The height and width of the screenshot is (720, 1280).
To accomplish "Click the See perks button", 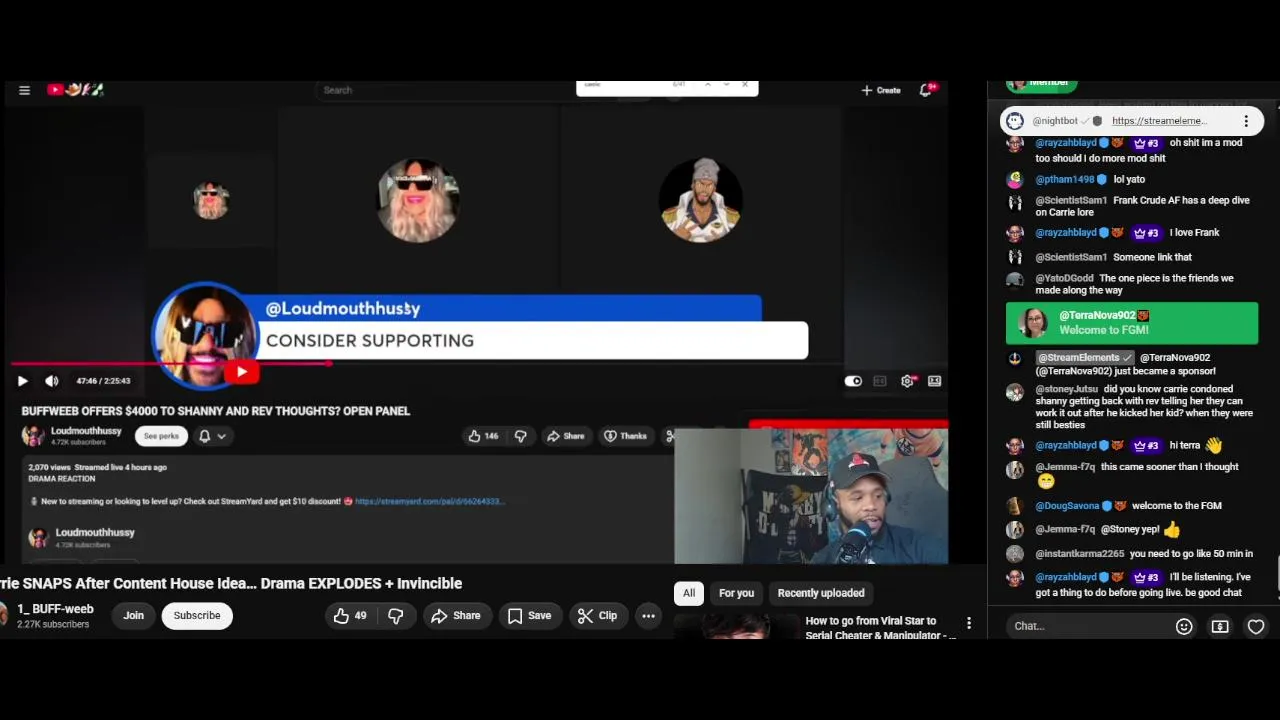I will (161, 436).
